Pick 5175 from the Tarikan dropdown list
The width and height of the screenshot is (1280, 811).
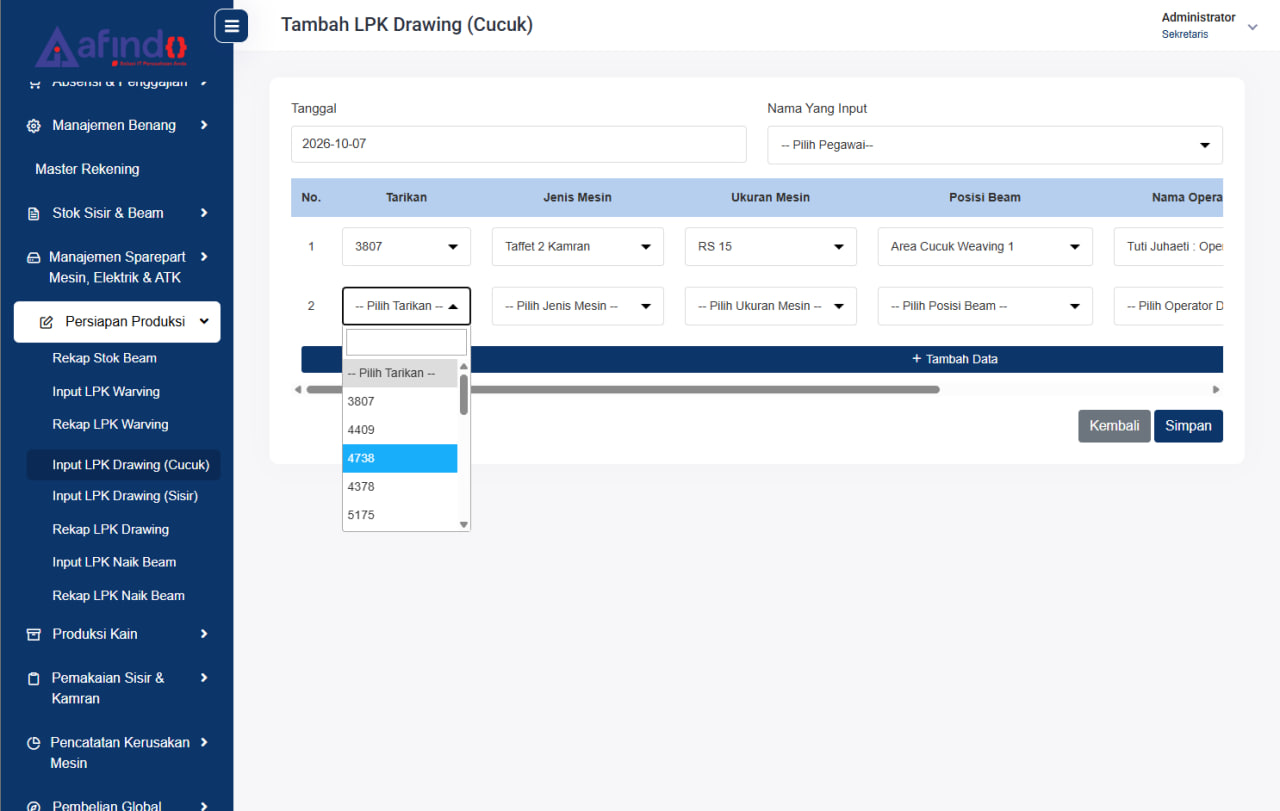[x=400, y=515]
